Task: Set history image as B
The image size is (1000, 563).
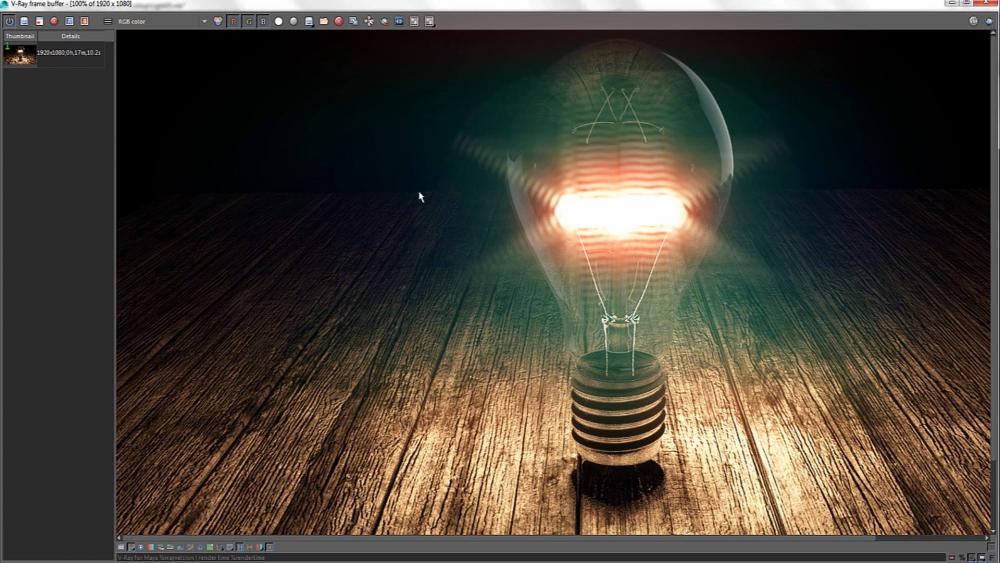Action: tap(84, 21)
